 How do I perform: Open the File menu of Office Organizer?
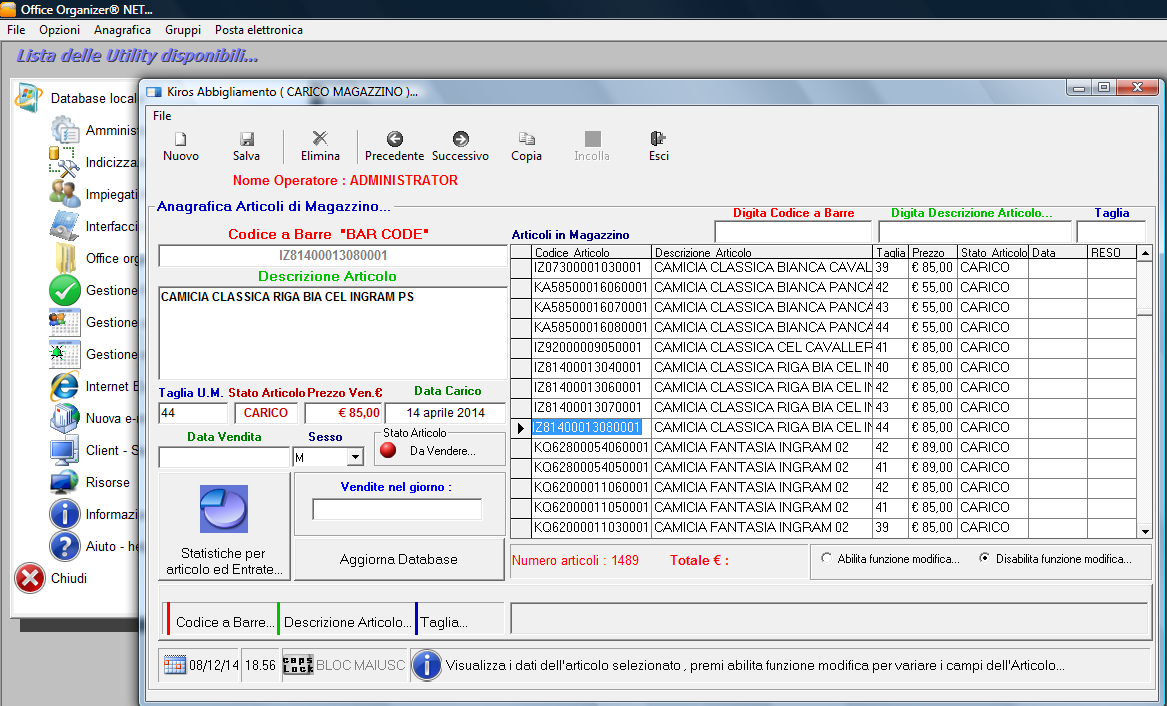click(16, 30)
